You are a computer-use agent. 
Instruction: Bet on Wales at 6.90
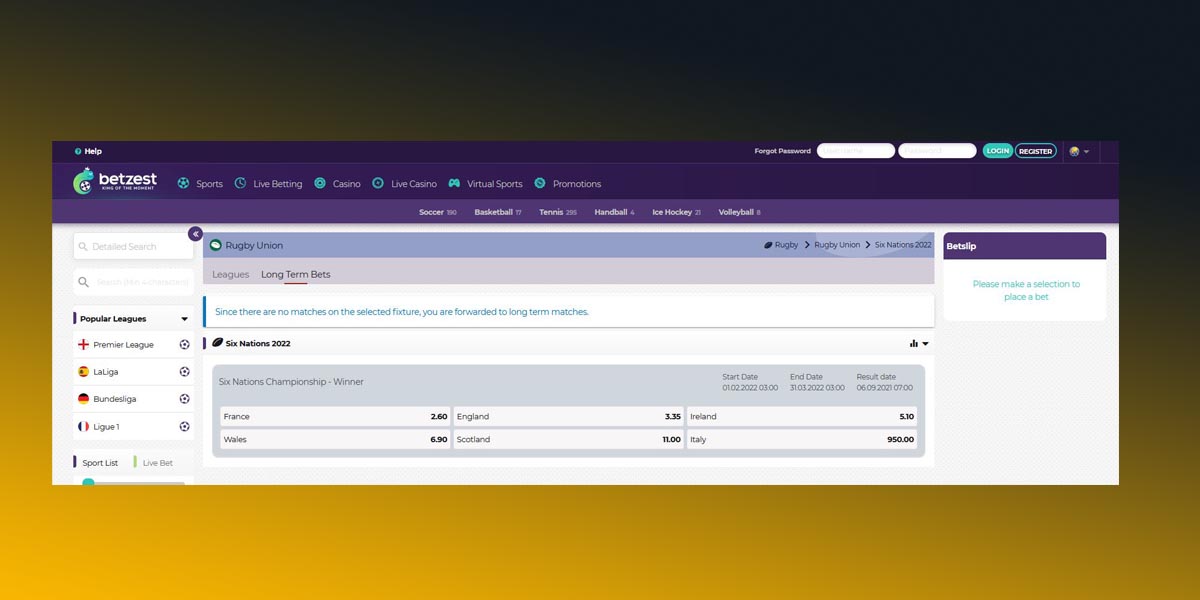point(335,439)
